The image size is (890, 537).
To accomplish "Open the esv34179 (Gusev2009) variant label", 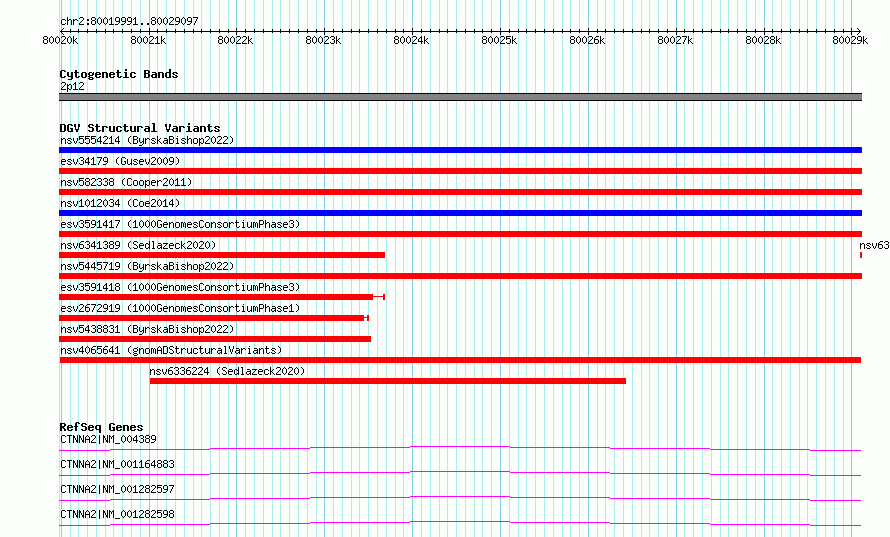I will pyautogui.click(x=120, y=161).
